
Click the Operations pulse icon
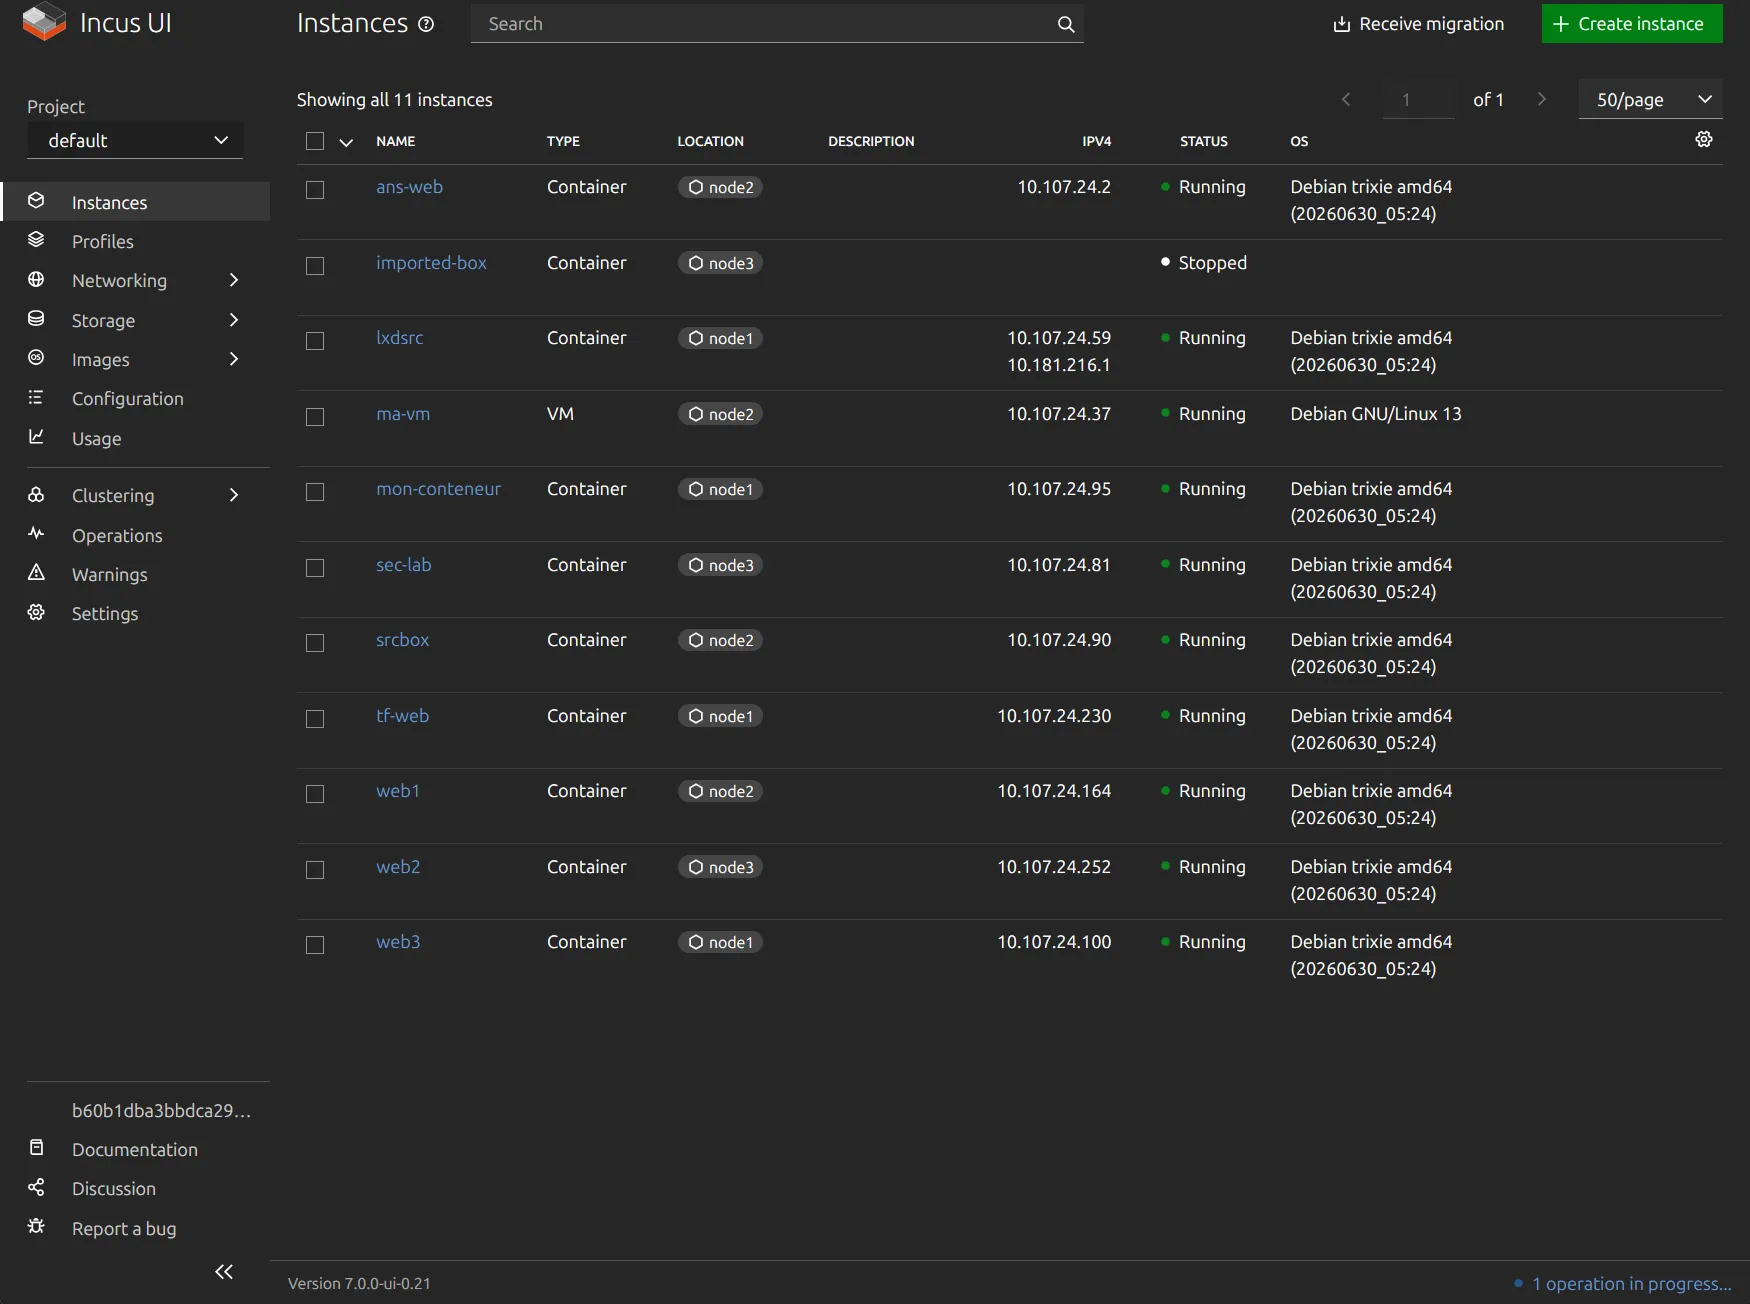click(x=36, y=533)
